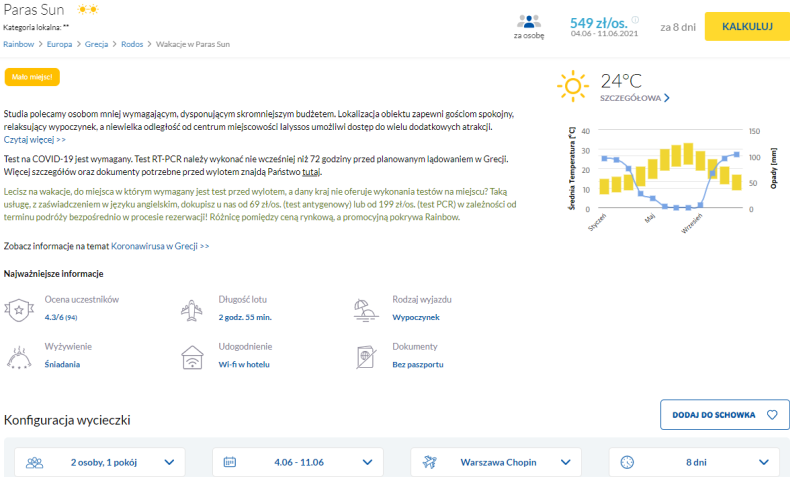Click the KALKULUJ button

coord(747,26)
